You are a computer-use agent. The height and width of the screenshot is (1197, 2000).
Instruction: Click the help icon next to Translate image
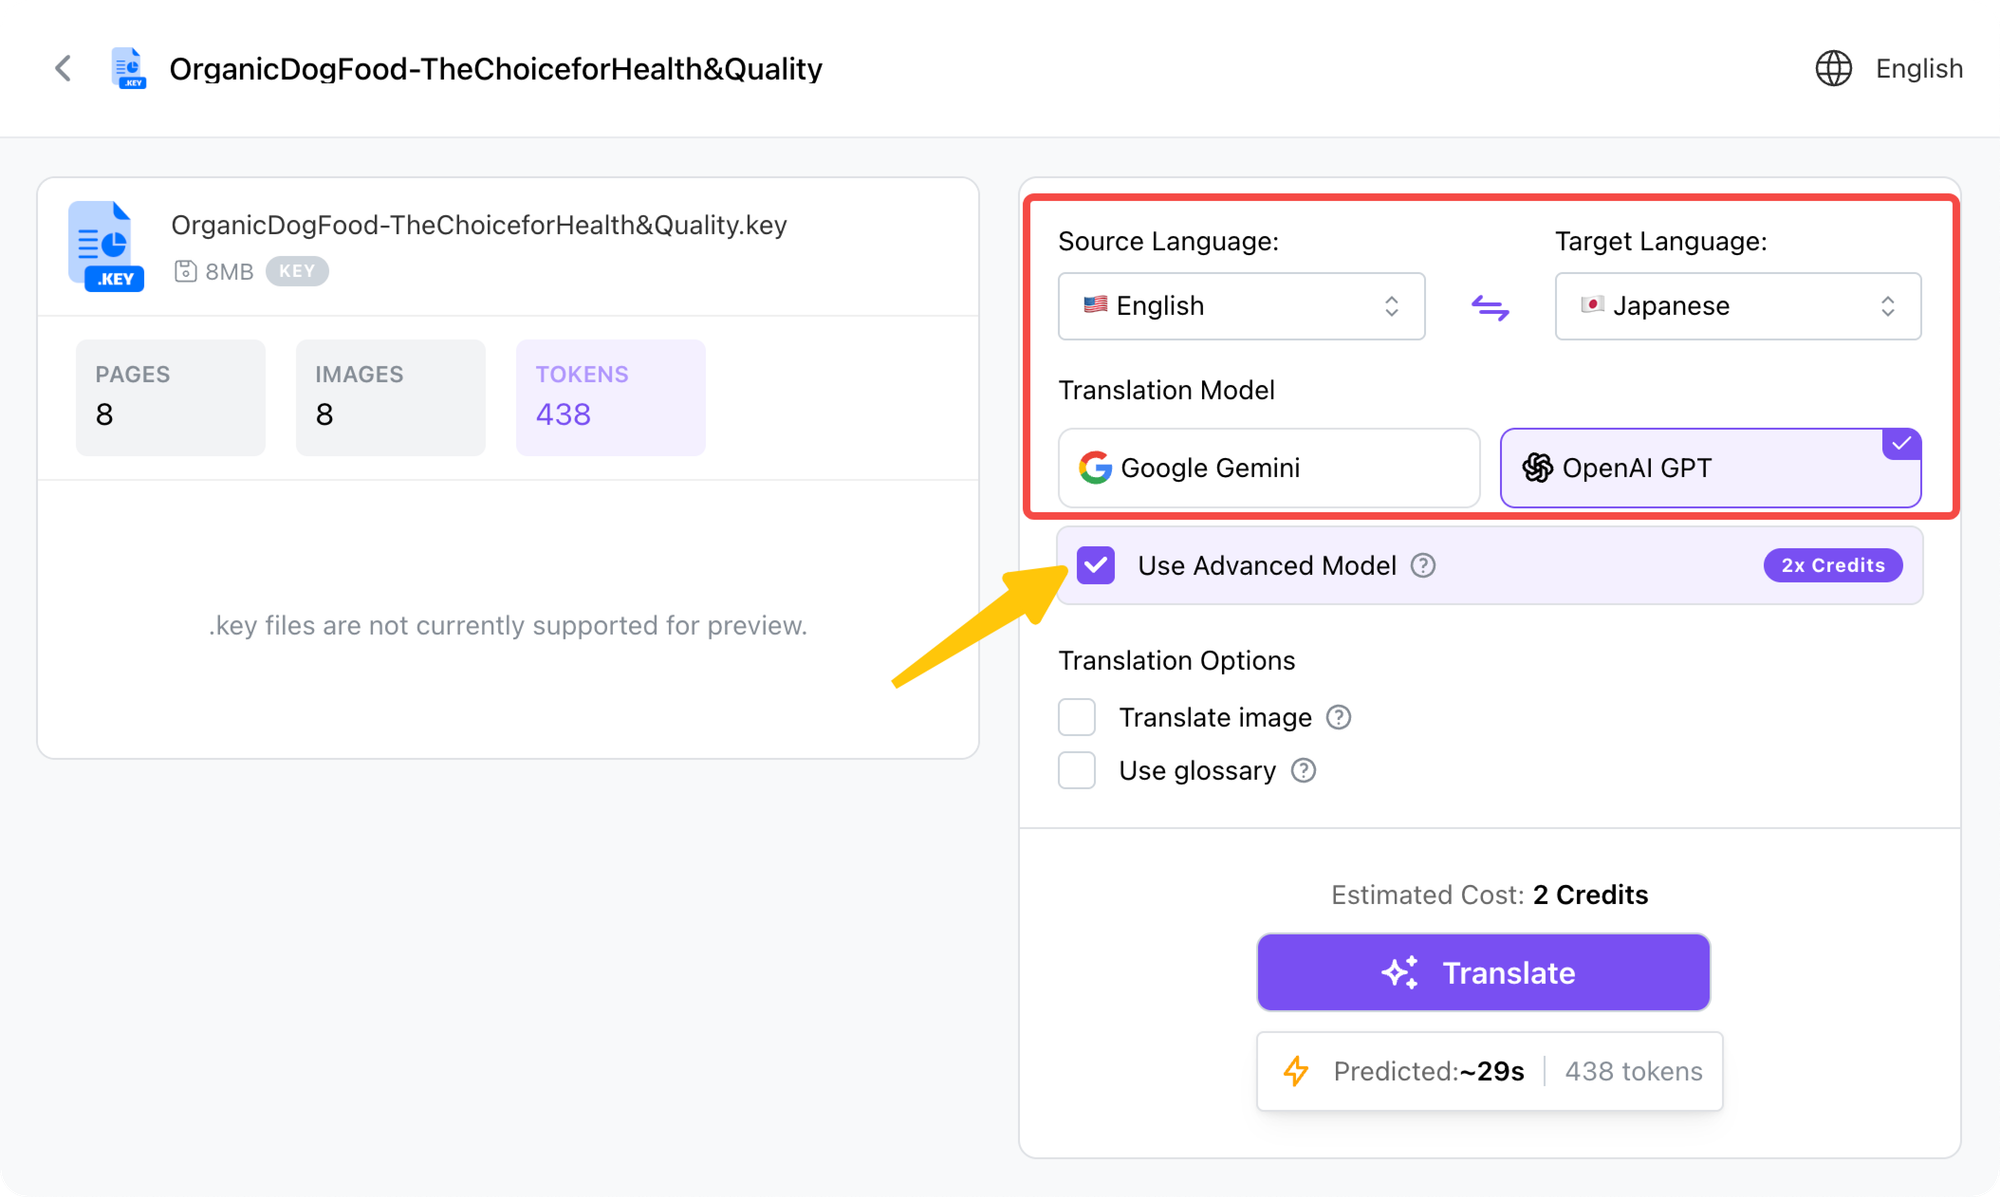pyautogui.click(x=1338, y=717)
